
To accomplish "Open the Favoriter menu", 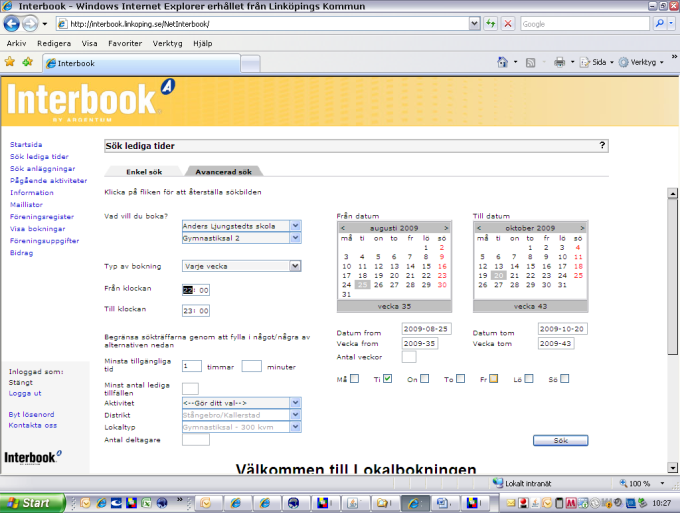I will point(125,43).
